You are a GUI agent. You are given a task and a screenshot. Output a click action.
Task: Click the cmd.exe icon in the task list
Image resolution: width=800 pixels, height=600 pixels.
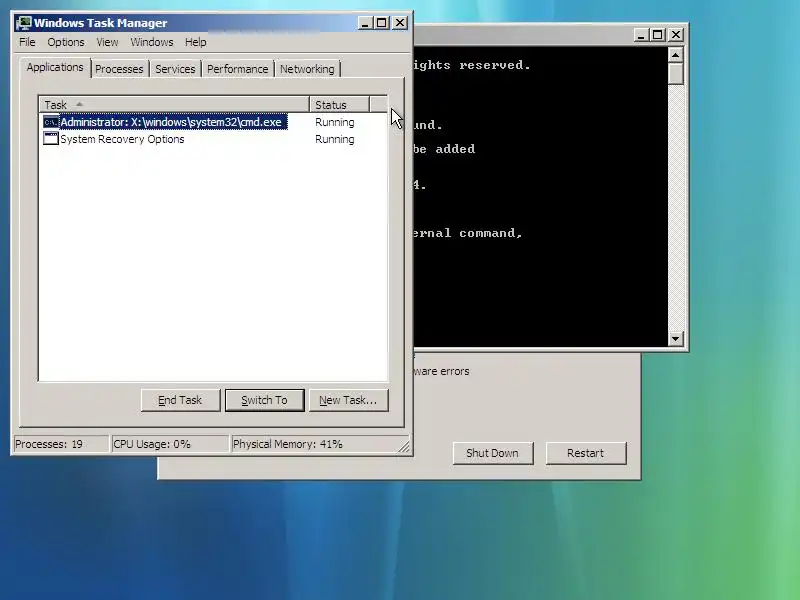point(51,122)
